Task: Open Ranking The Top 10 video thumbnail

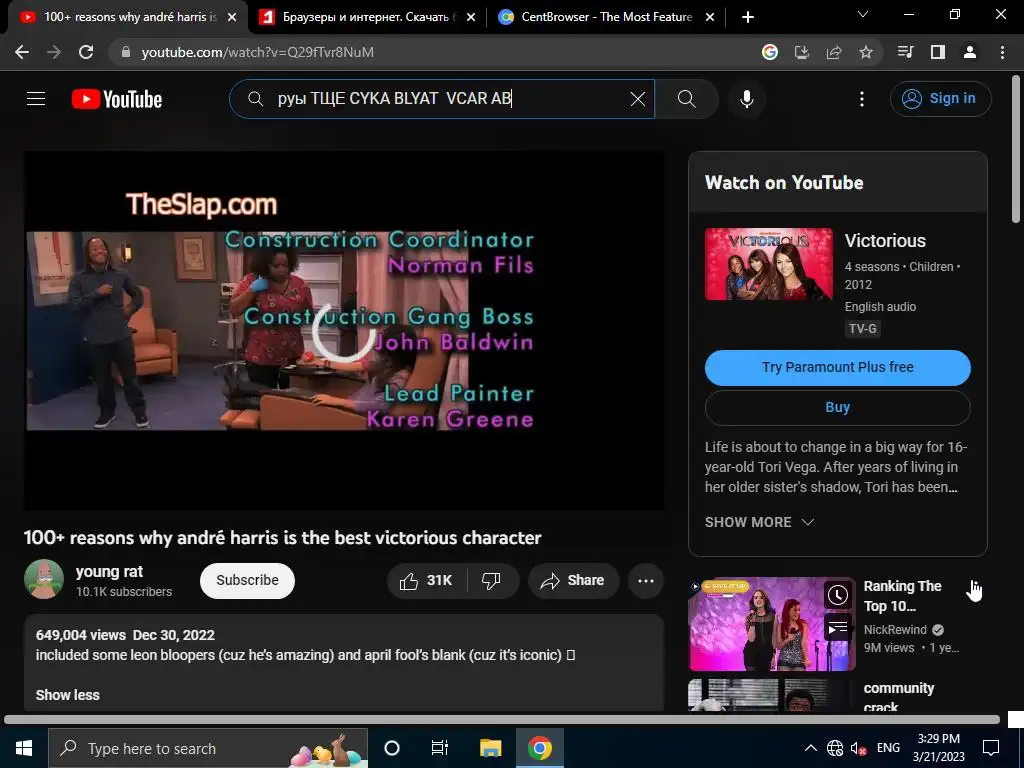Action: pos(771,624)
